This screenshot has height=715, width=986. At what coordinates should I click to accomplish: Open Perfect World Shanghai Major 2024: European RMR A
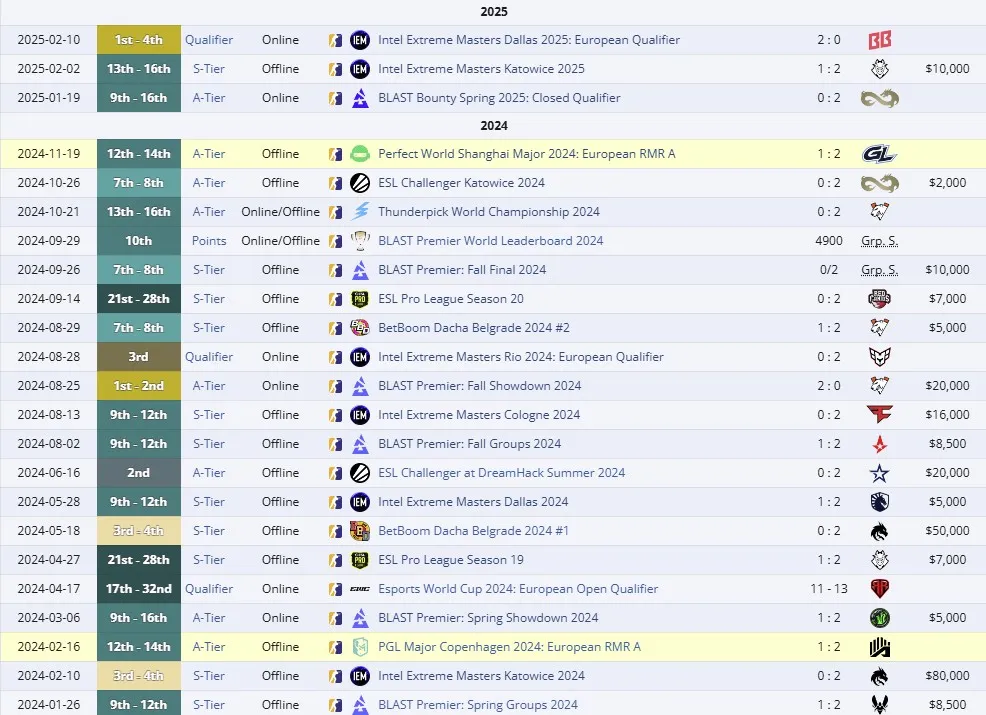tap(526, 153)
